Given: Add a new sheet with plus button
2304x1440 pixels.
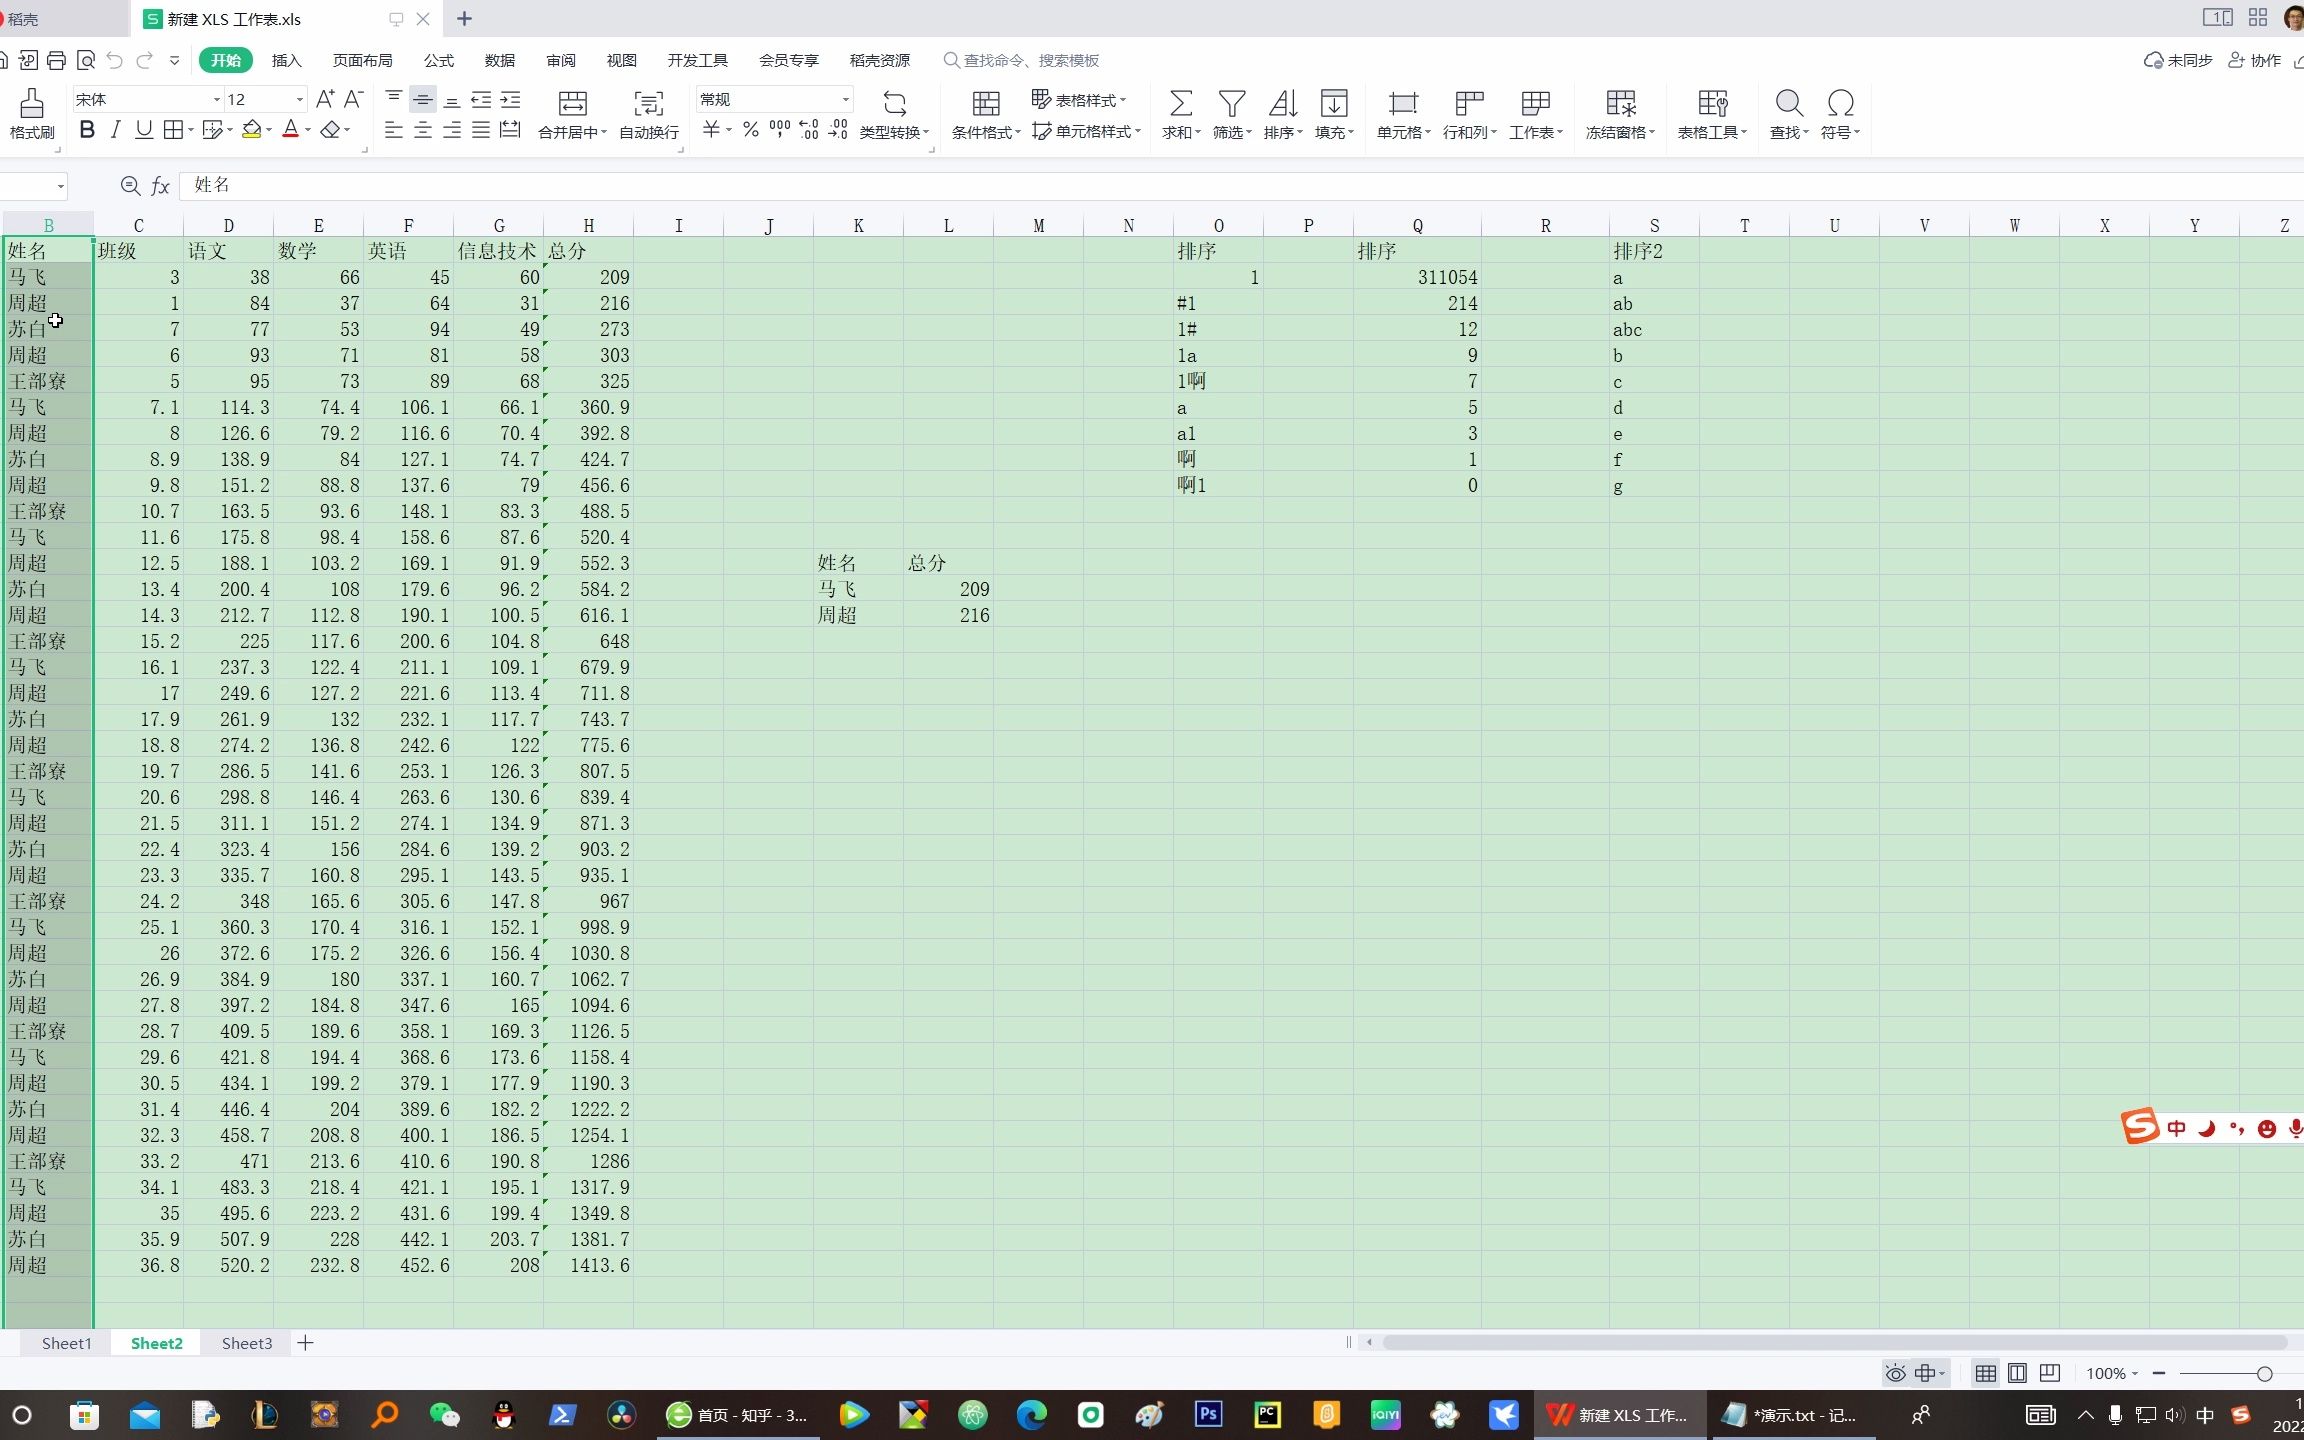Looking at the screenshot, I should click(305, 1343).
